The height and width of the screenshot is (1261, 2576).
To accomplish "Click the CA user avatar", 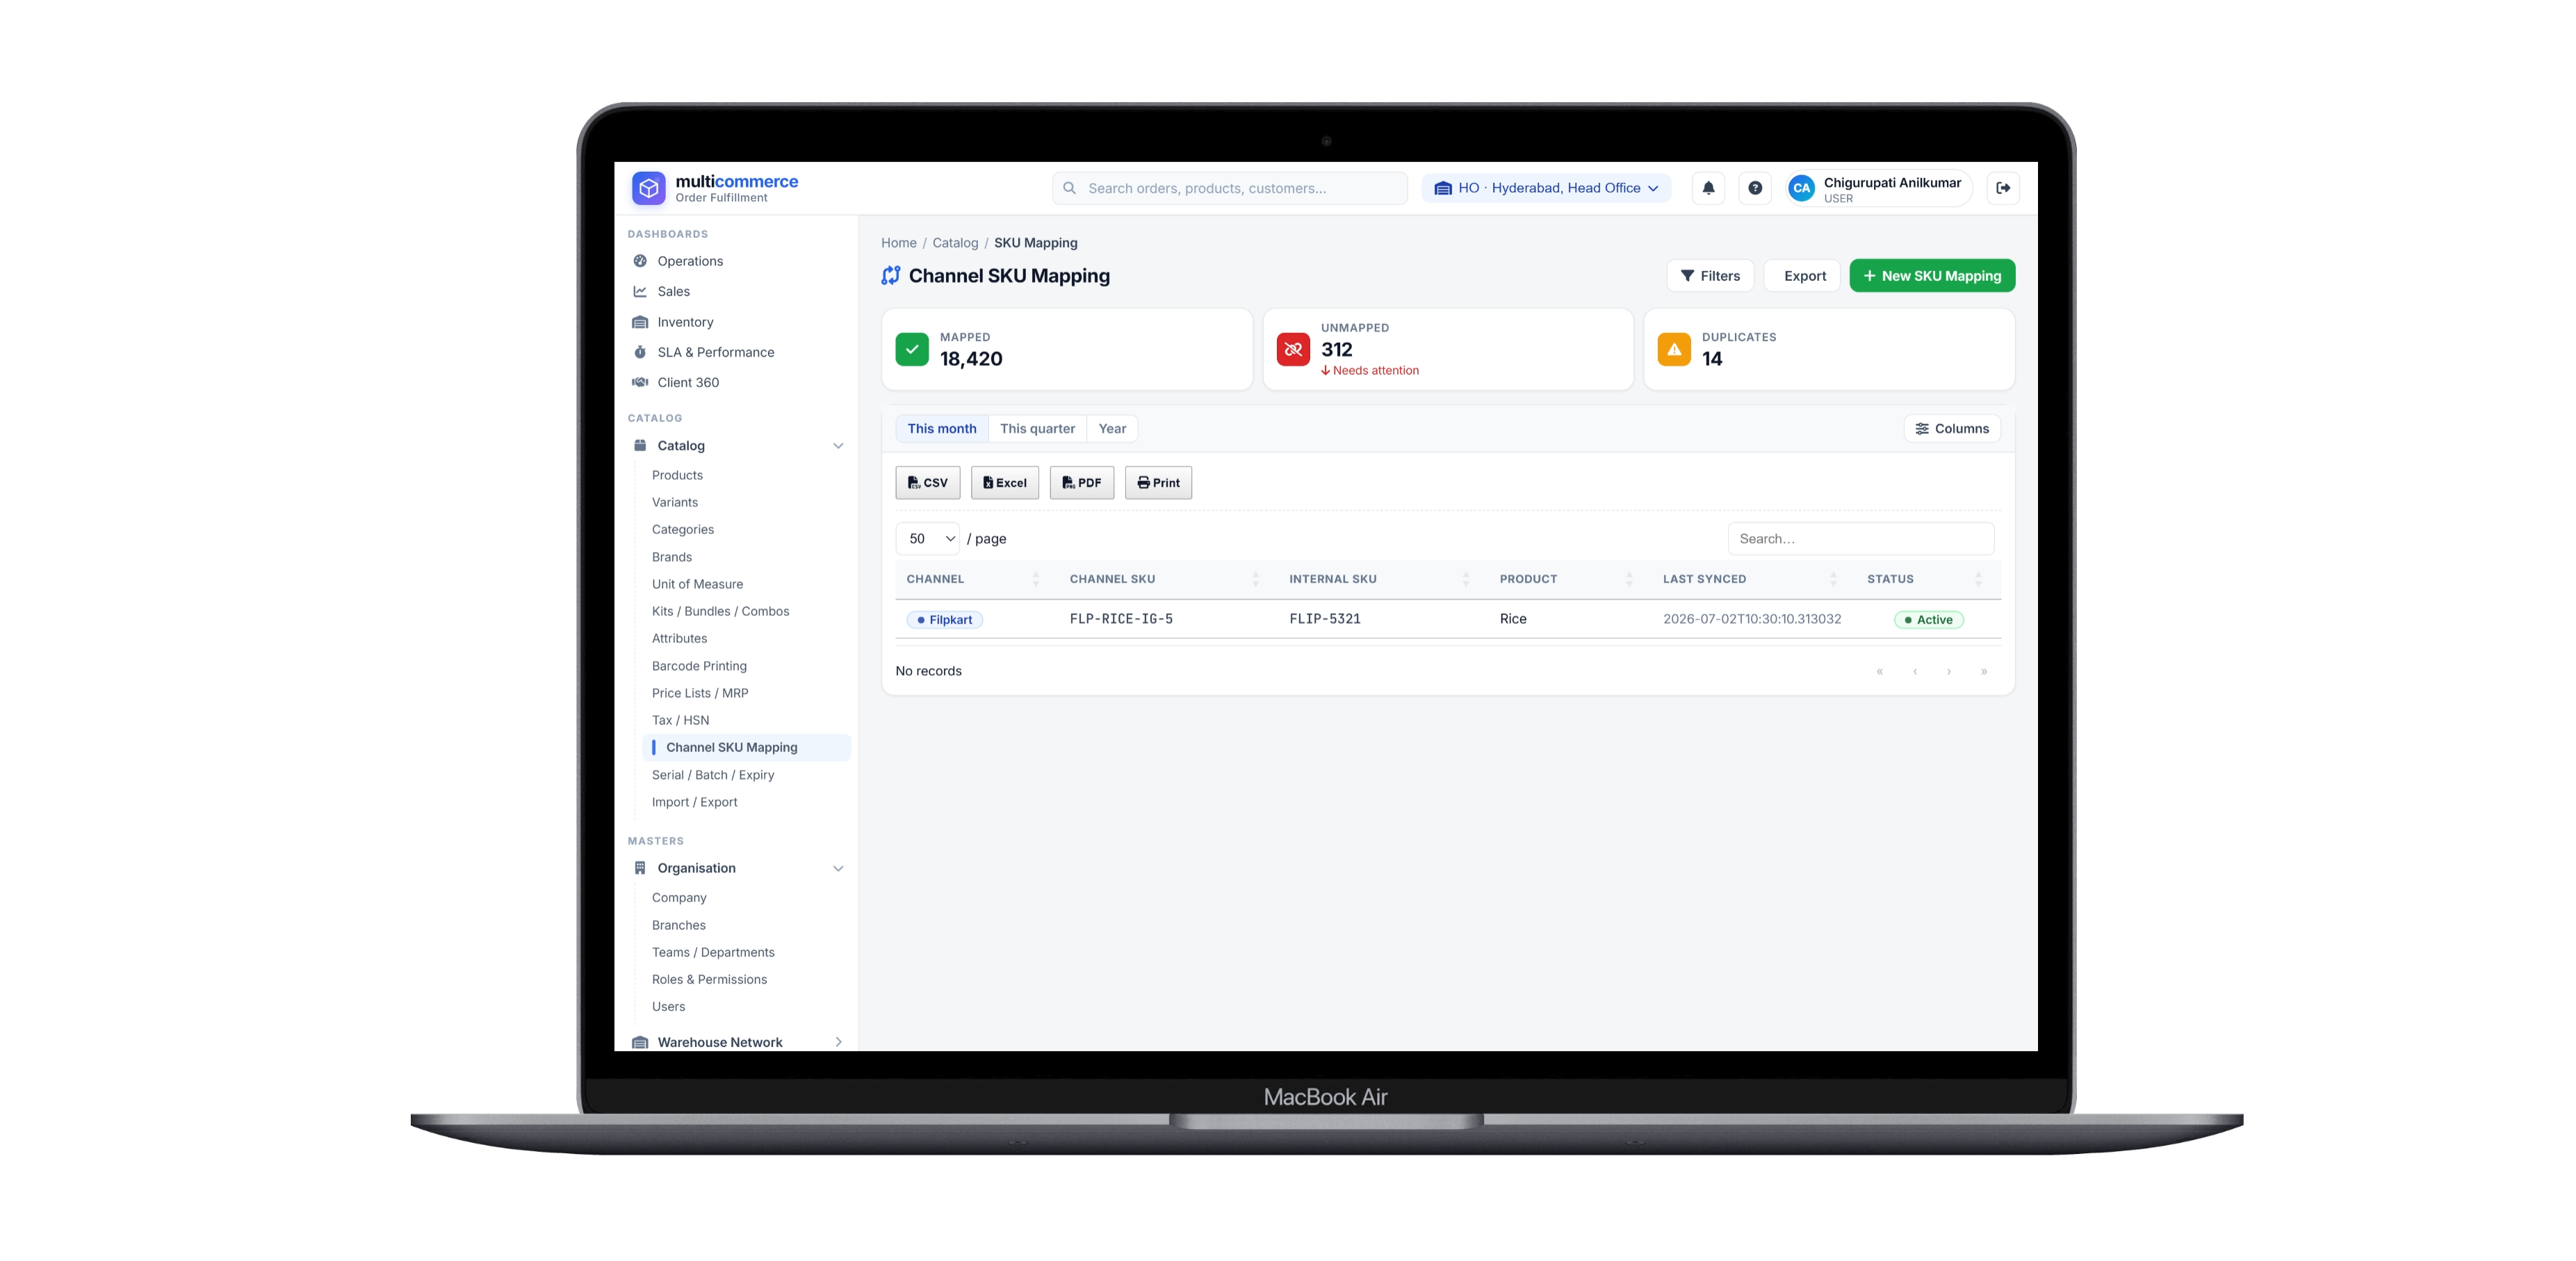I will 1801,188.
